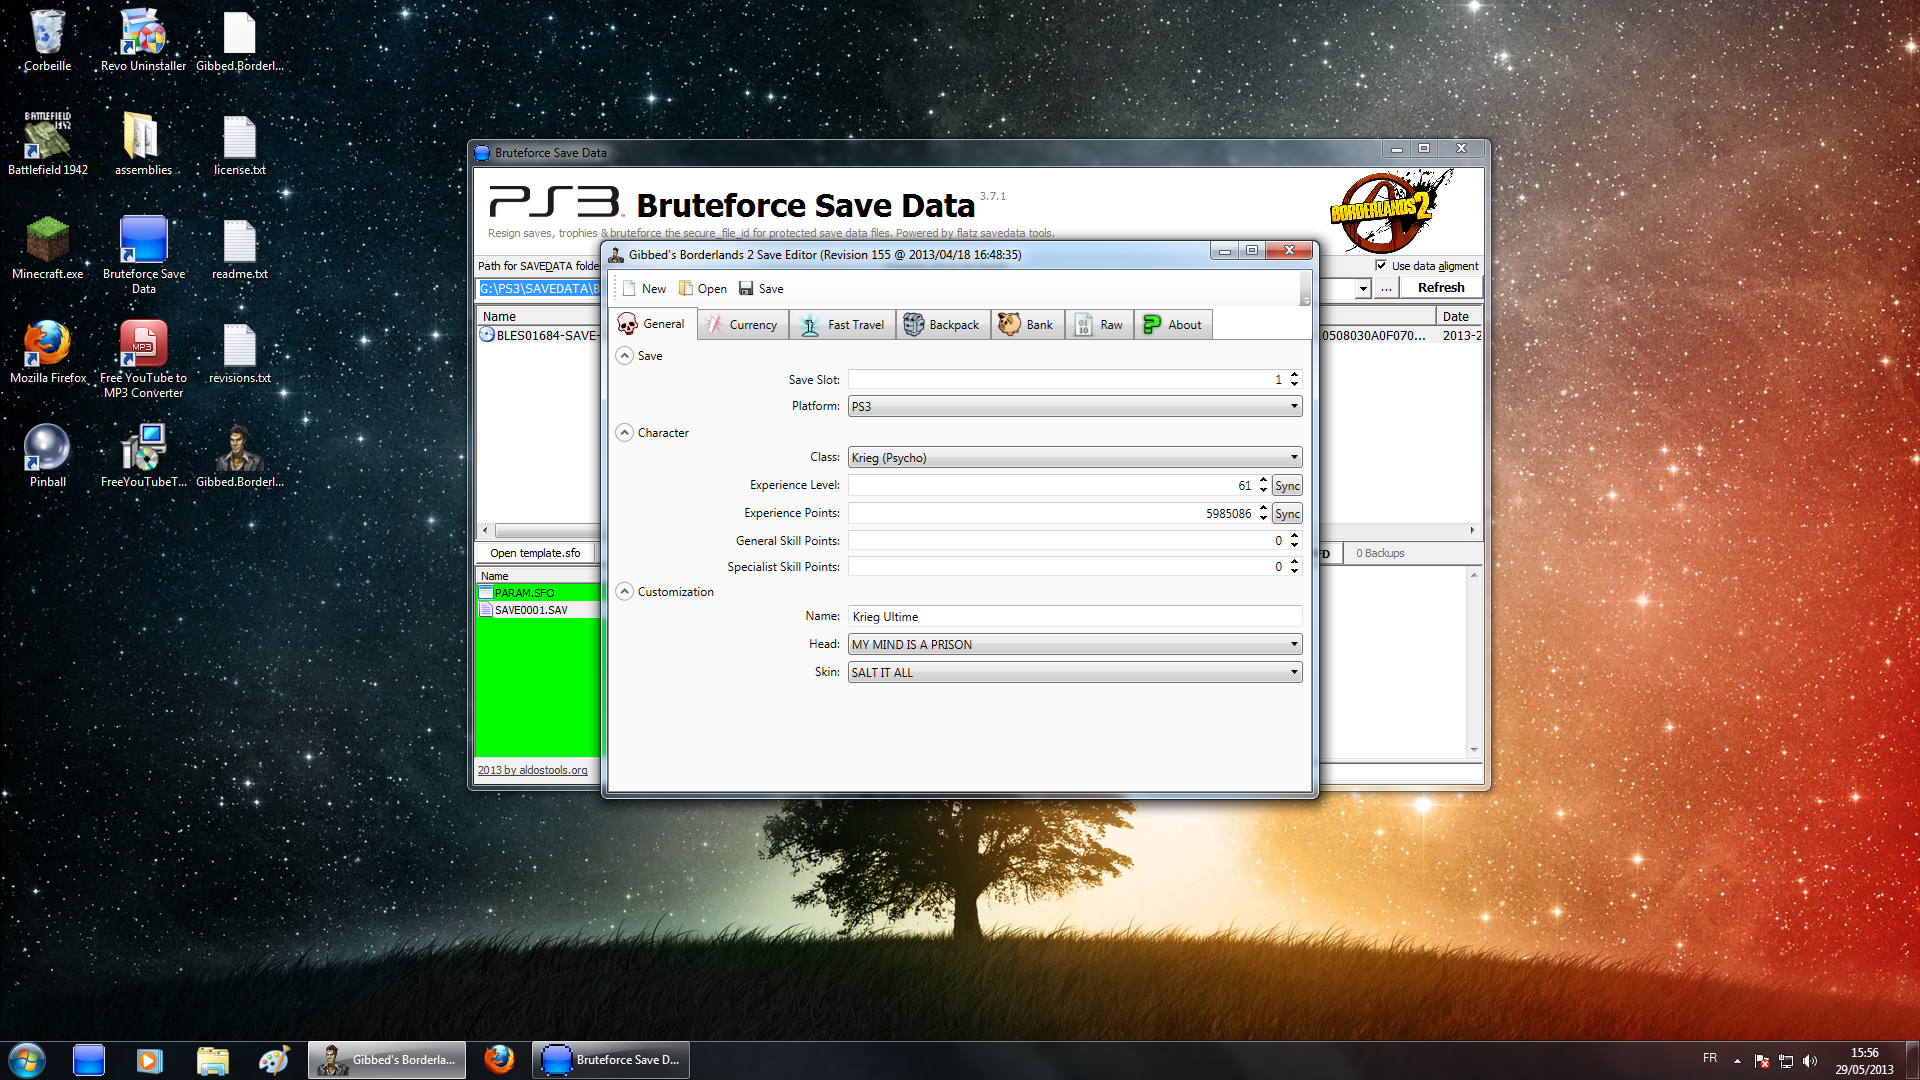
Task: Switch to the General tab
Action: pos(653,324)
